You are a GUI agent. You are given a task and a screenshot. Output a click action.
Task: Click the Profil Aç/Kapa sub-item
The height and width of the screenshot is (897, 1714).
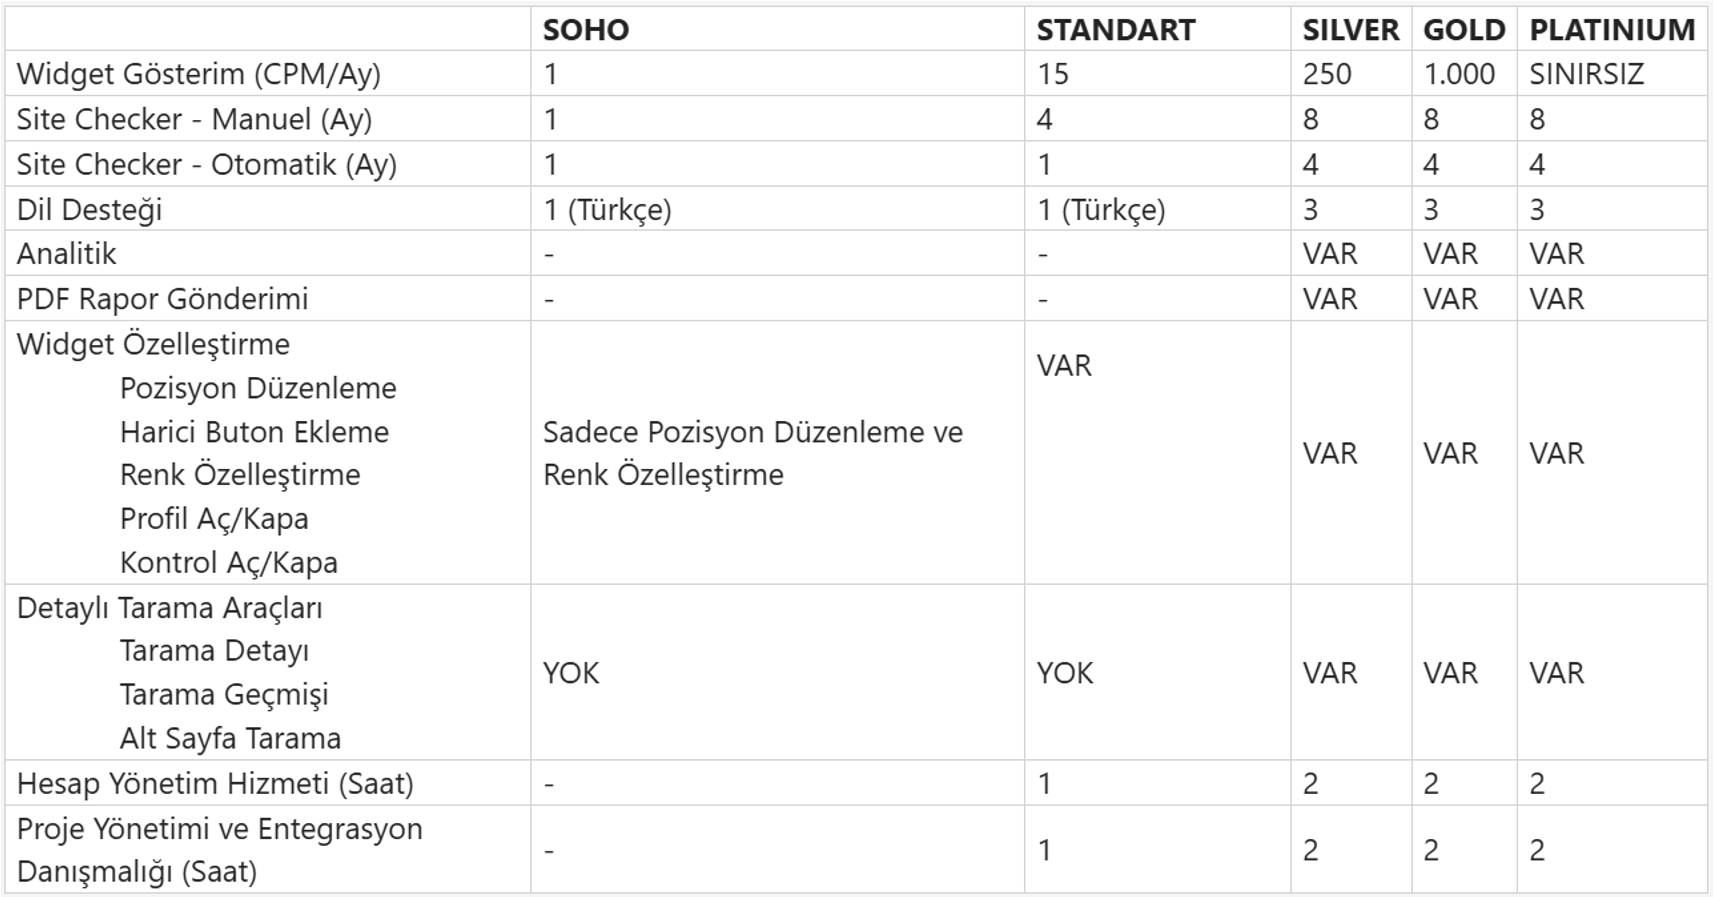tap(214, 519)
